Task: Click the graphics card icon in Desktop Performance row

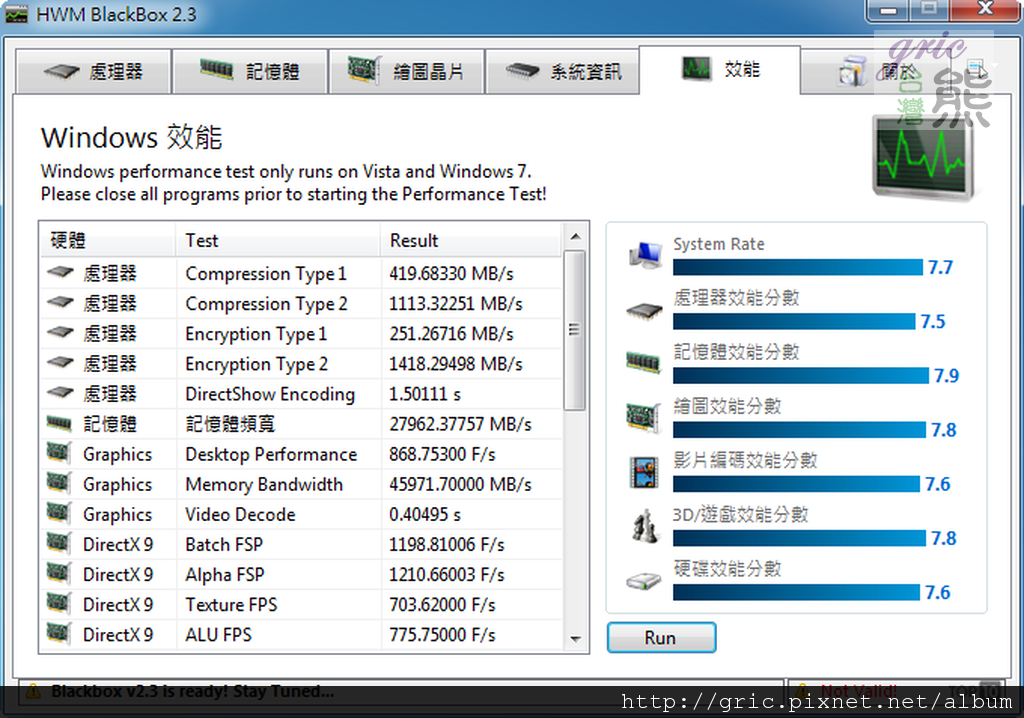Action: [x=59, y=453]
